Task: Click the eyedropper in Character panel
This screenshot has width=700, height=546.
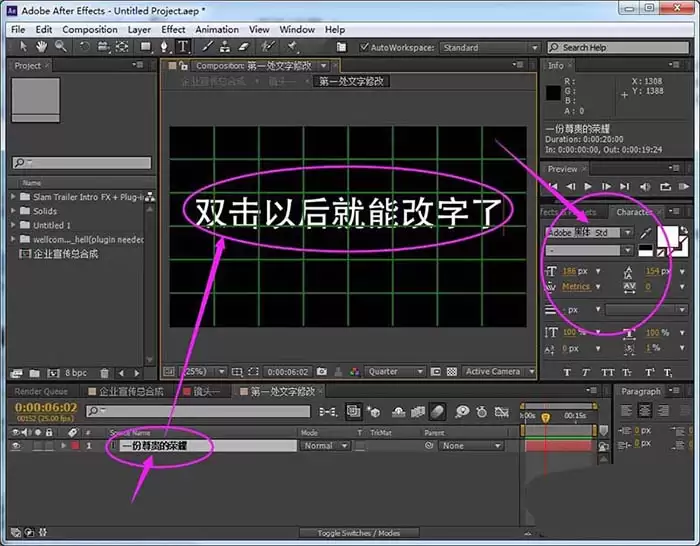Action: [x=645, y=233]
